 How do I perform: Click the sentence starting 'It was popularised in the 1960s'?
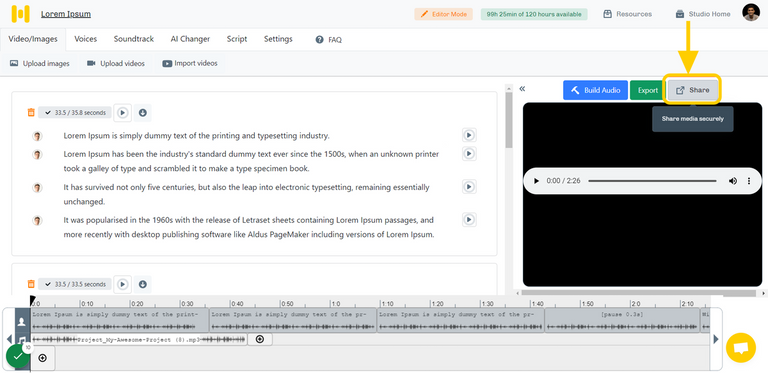pos(249,227)
